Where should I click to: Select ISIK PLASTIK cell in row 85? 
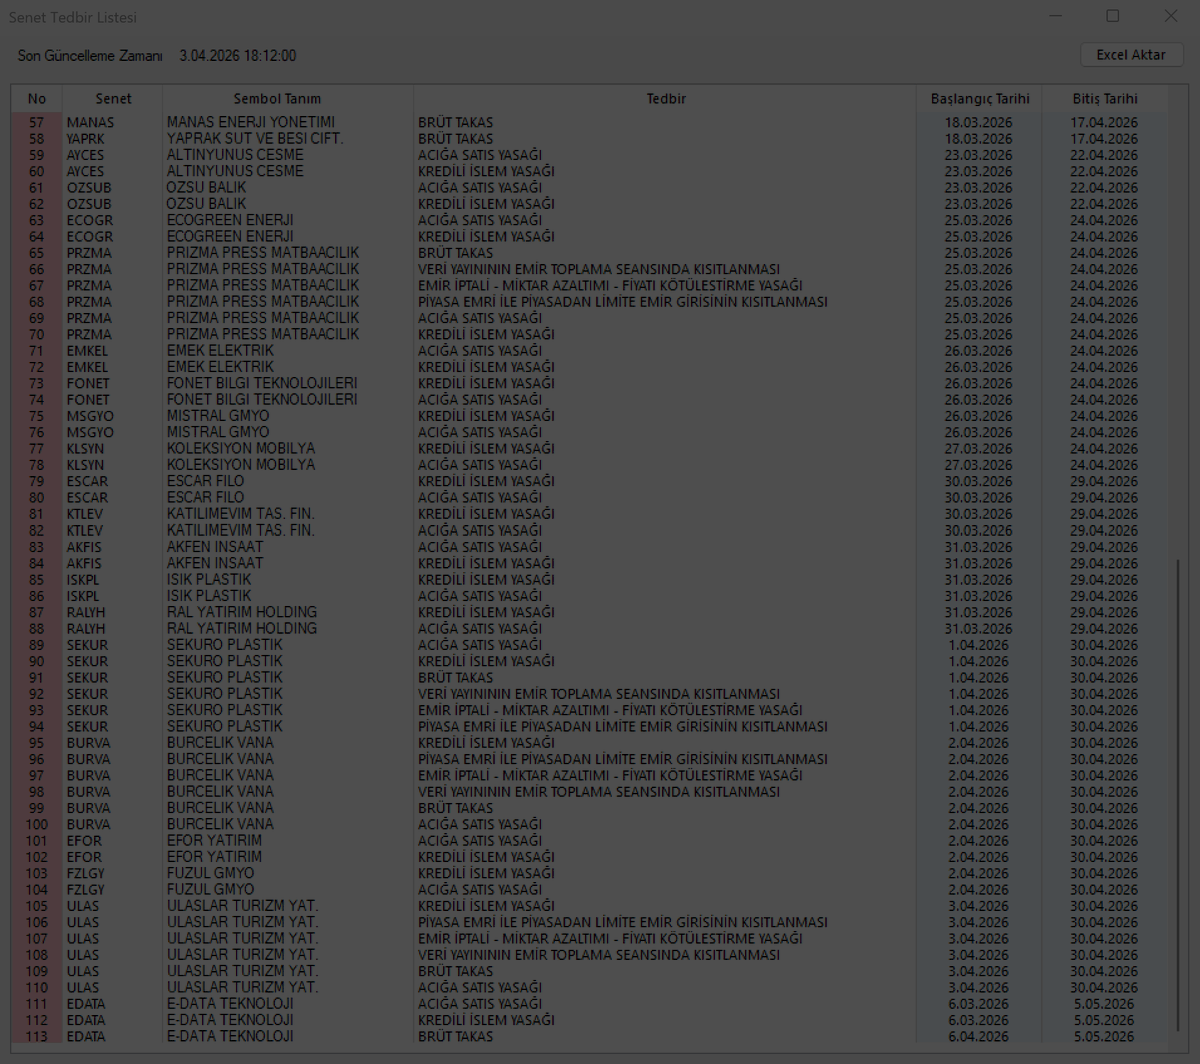point(209,580)
